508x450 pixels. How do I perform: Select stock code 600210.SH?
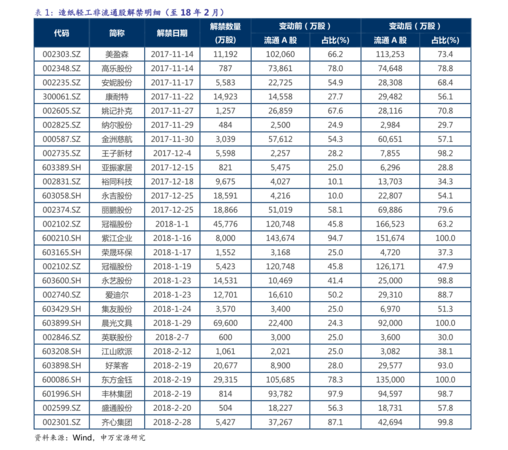[62, 238]
